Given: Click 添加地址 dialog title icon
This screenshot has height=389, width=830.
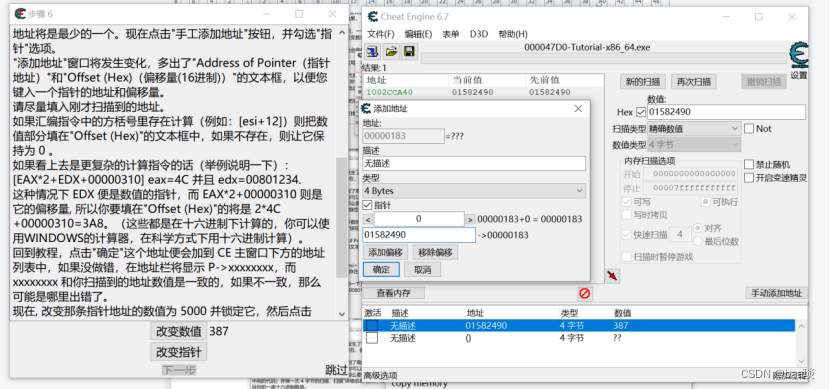Looking at the screenshot, I should pyautogui.click(x=366, y=108).
